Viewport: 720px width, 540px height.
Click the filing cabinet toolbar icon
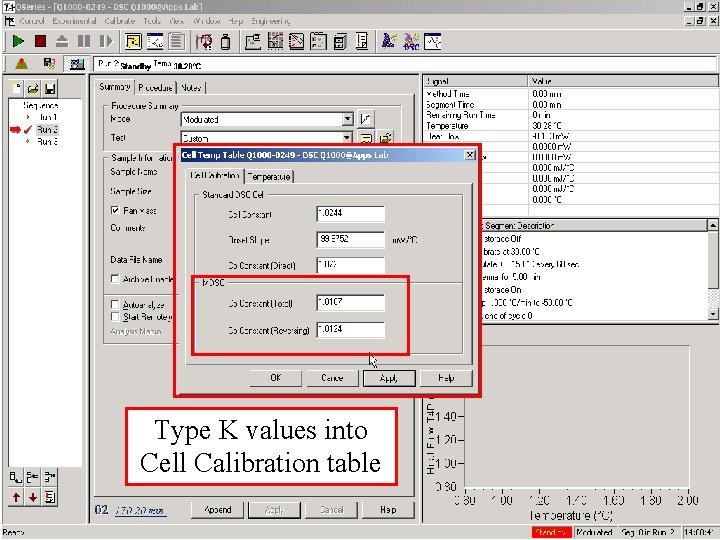pos(340,42)
